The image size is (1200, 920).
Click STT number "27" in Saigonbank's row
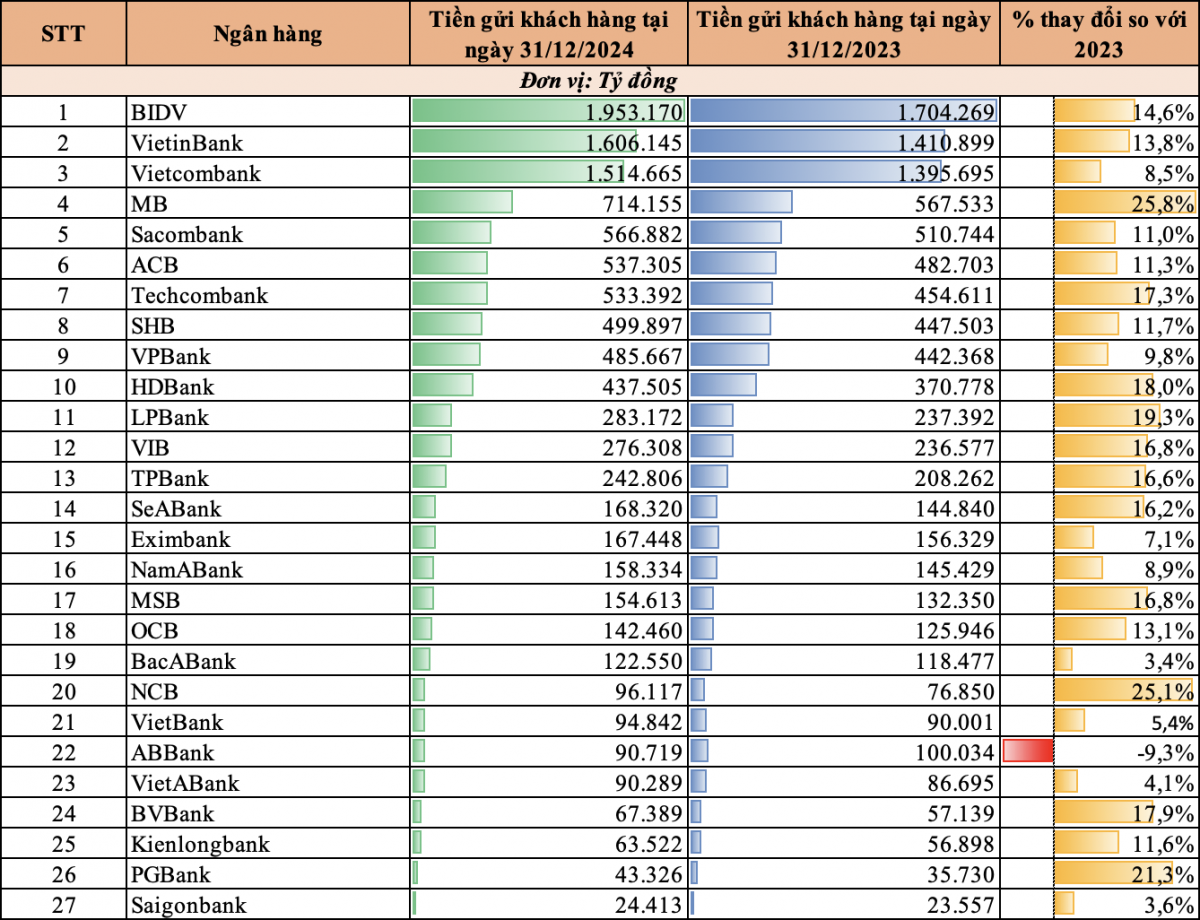point(63,905)
